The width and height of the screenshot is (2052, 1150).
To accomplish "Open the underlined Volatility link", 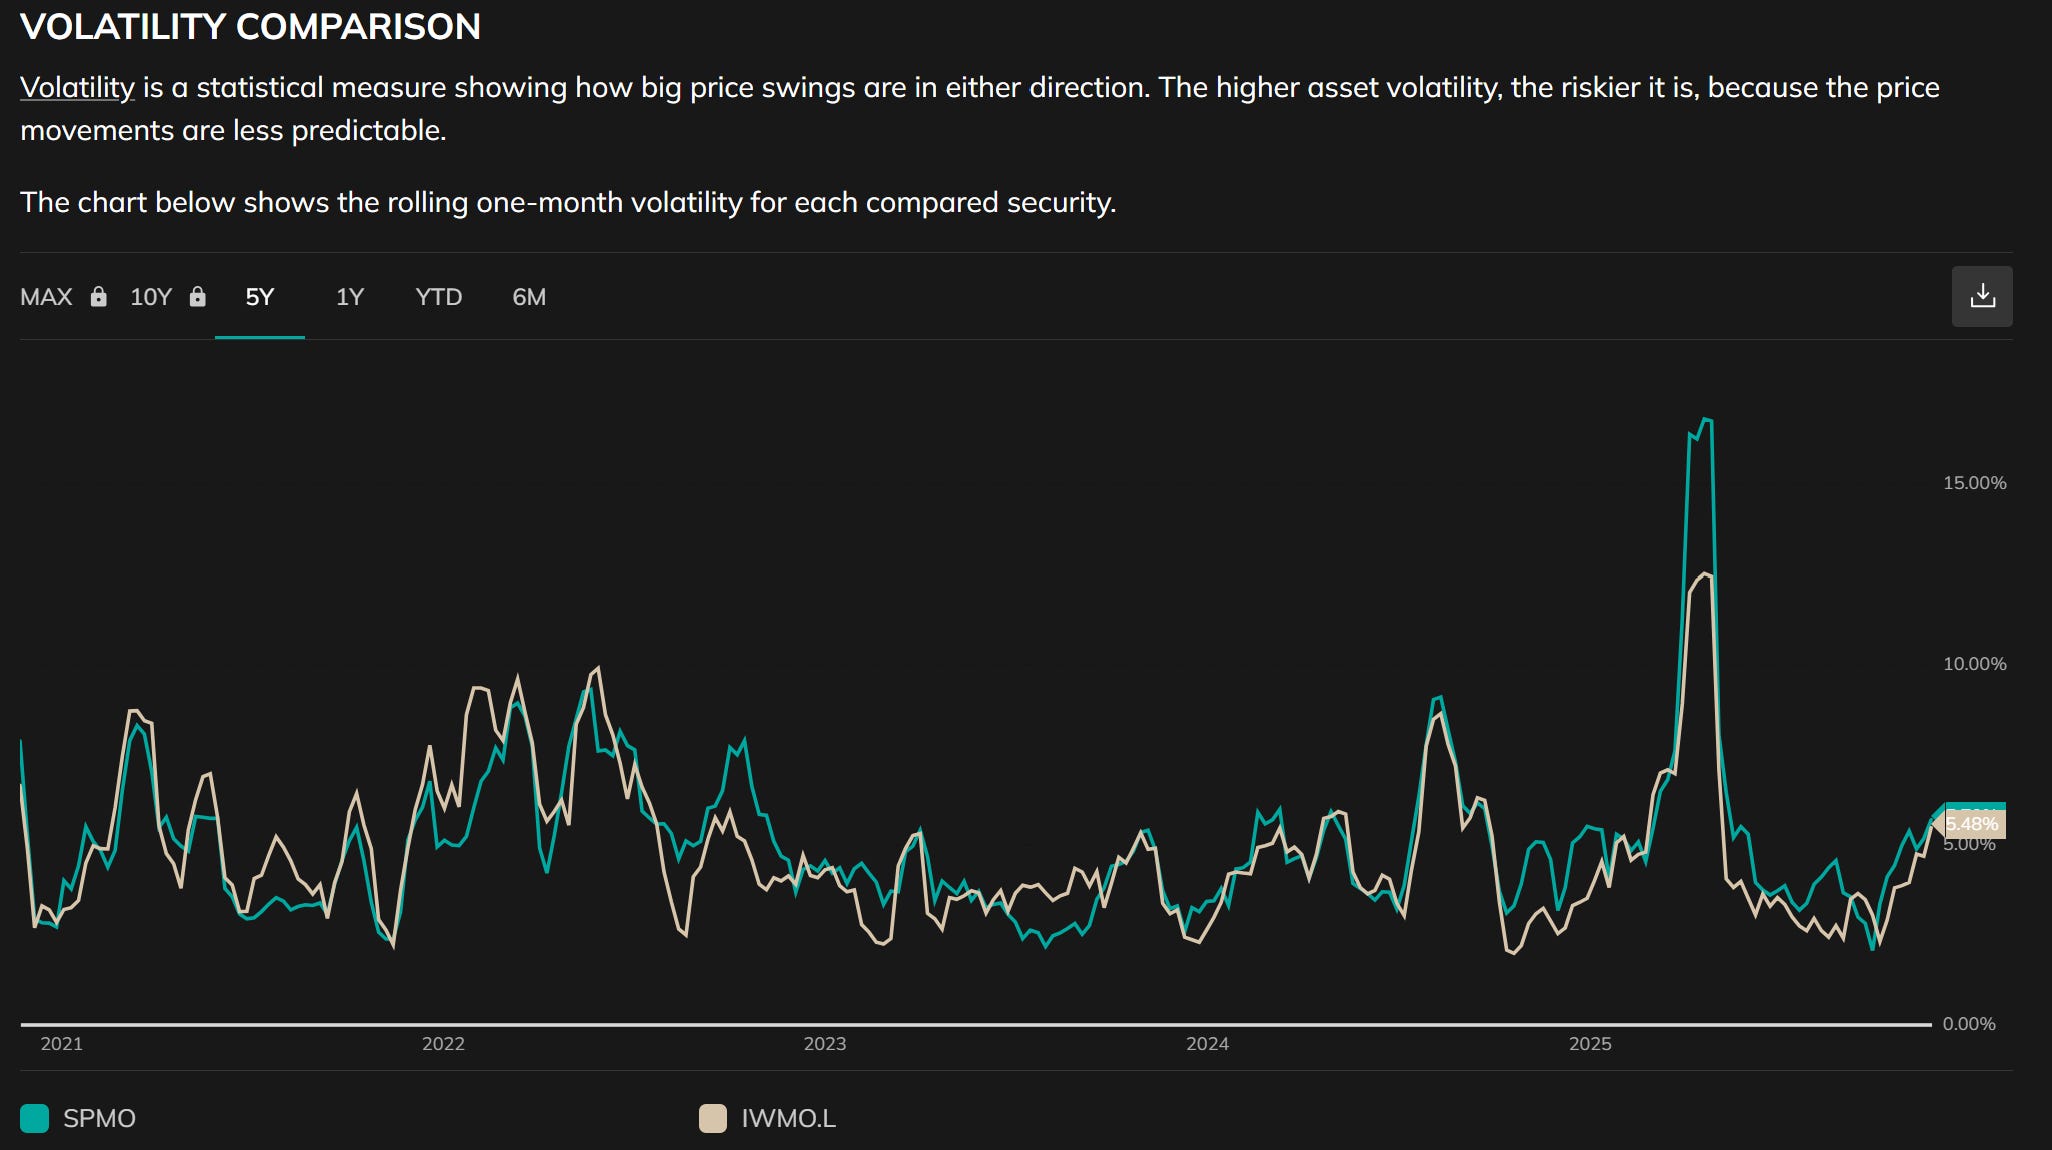I will [x=77, y=88].
